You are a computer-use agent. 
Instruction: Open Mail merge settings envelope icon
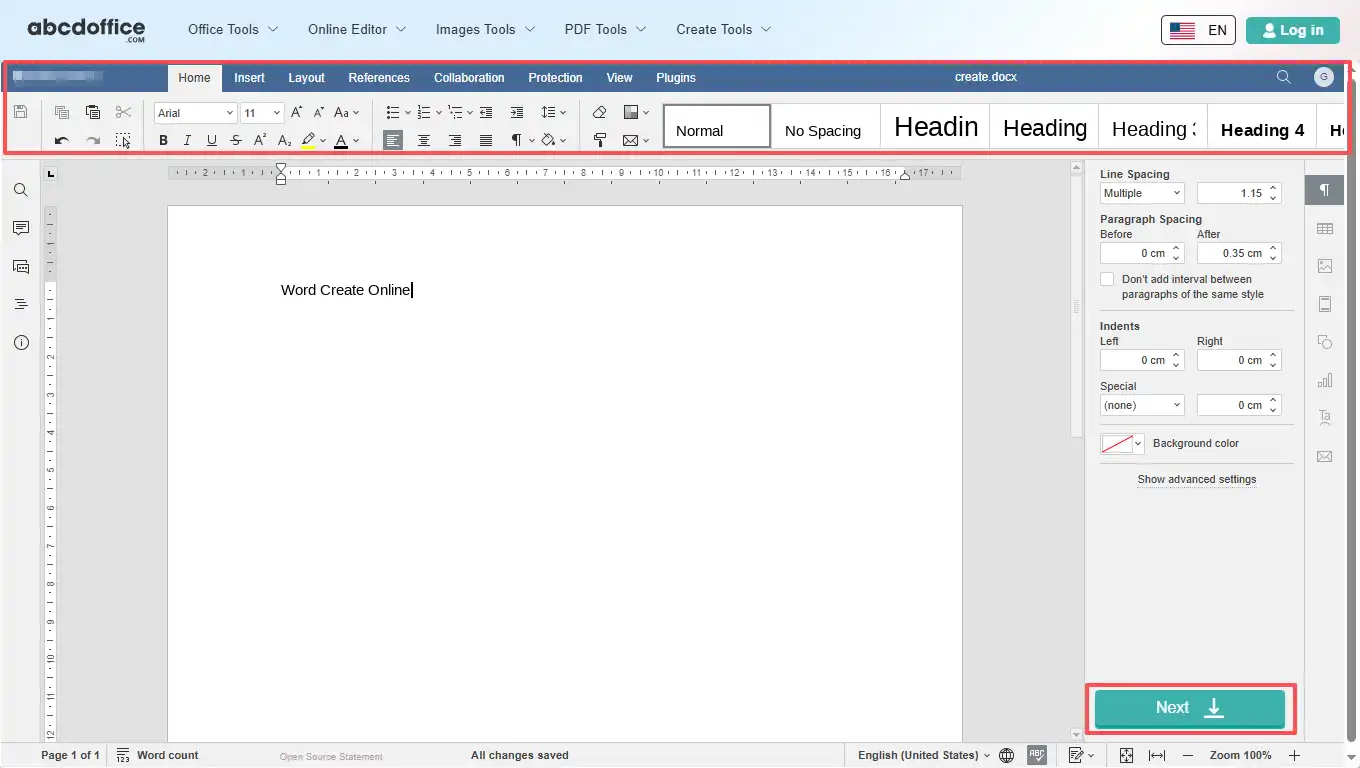click(x=1325, y=456)
